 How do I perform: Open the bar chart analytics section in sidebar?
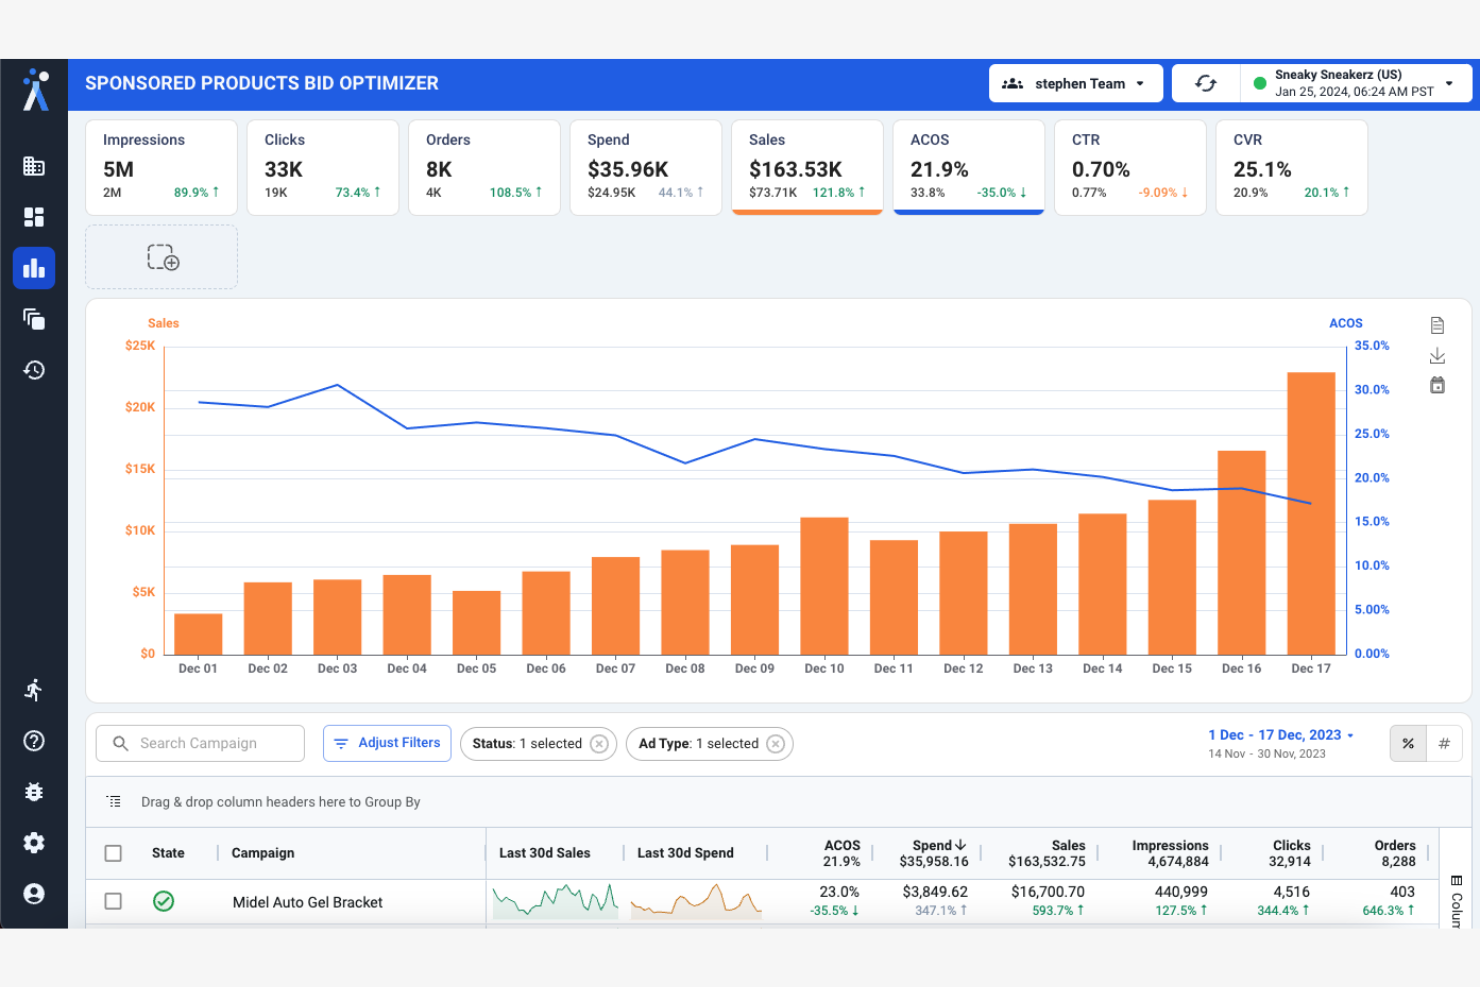tap(34, 268)
